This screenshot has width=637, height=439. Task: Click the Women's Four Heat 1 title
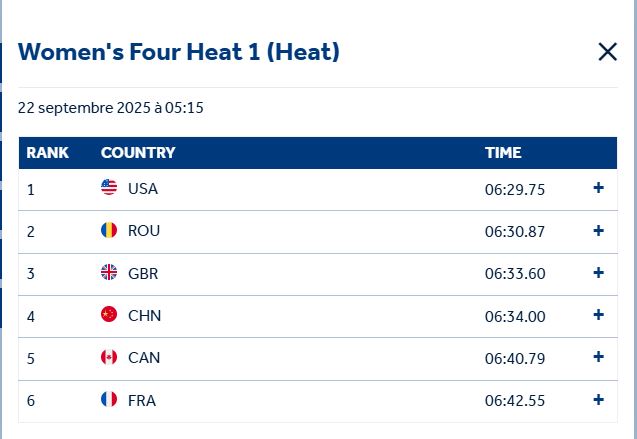tap(179, 52)
